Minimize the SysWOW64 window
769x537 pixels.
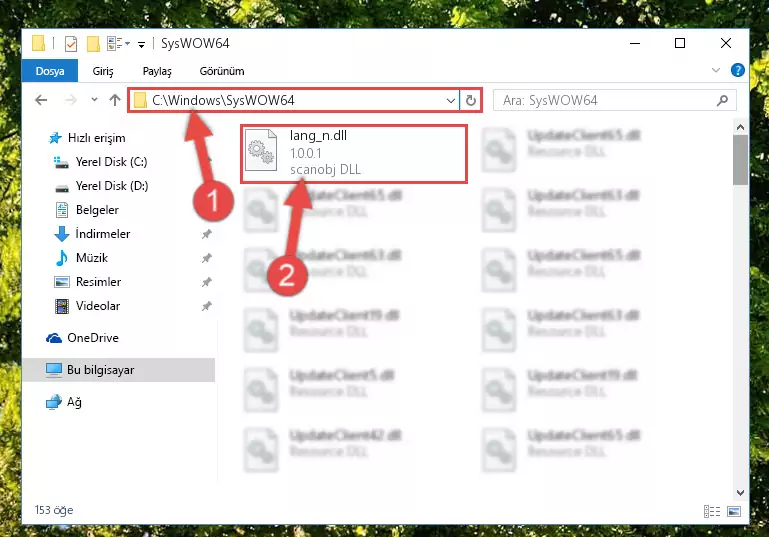click(635, 43)
